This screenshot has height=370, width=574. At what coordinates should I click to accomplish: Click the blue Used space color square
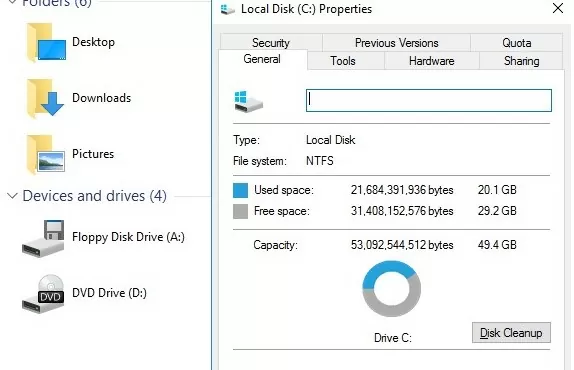pos(240,190)
